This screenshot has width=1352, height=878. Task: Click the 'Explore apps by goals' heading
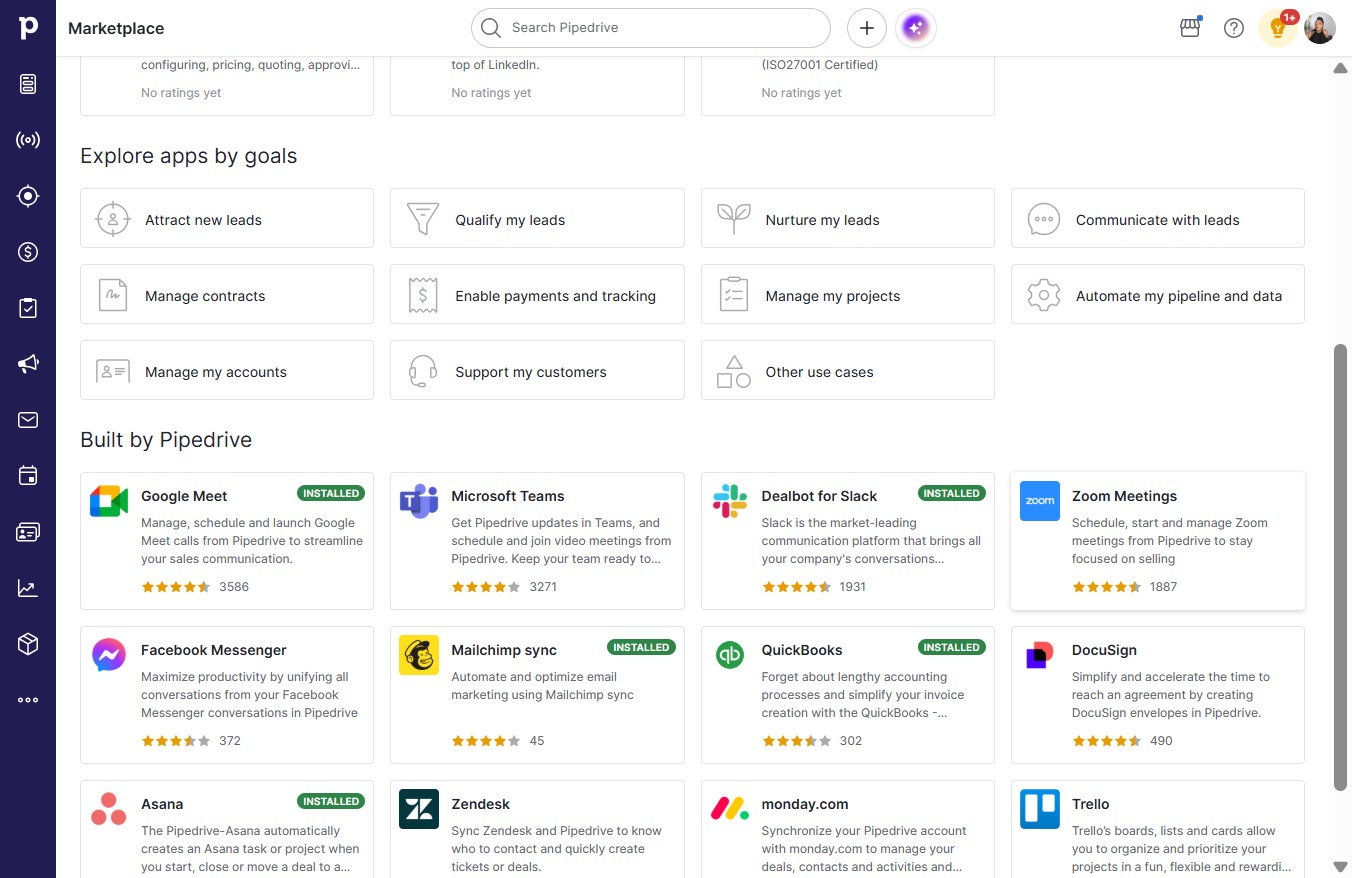(189, 156)
